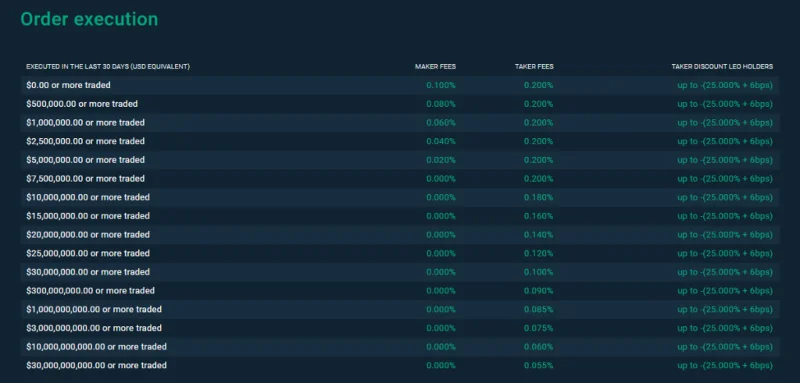Viewport: 800px width, 383px height.
Task: Select the '$15,000,000.00 or more traded' row label
Action: tap(88, 216)
